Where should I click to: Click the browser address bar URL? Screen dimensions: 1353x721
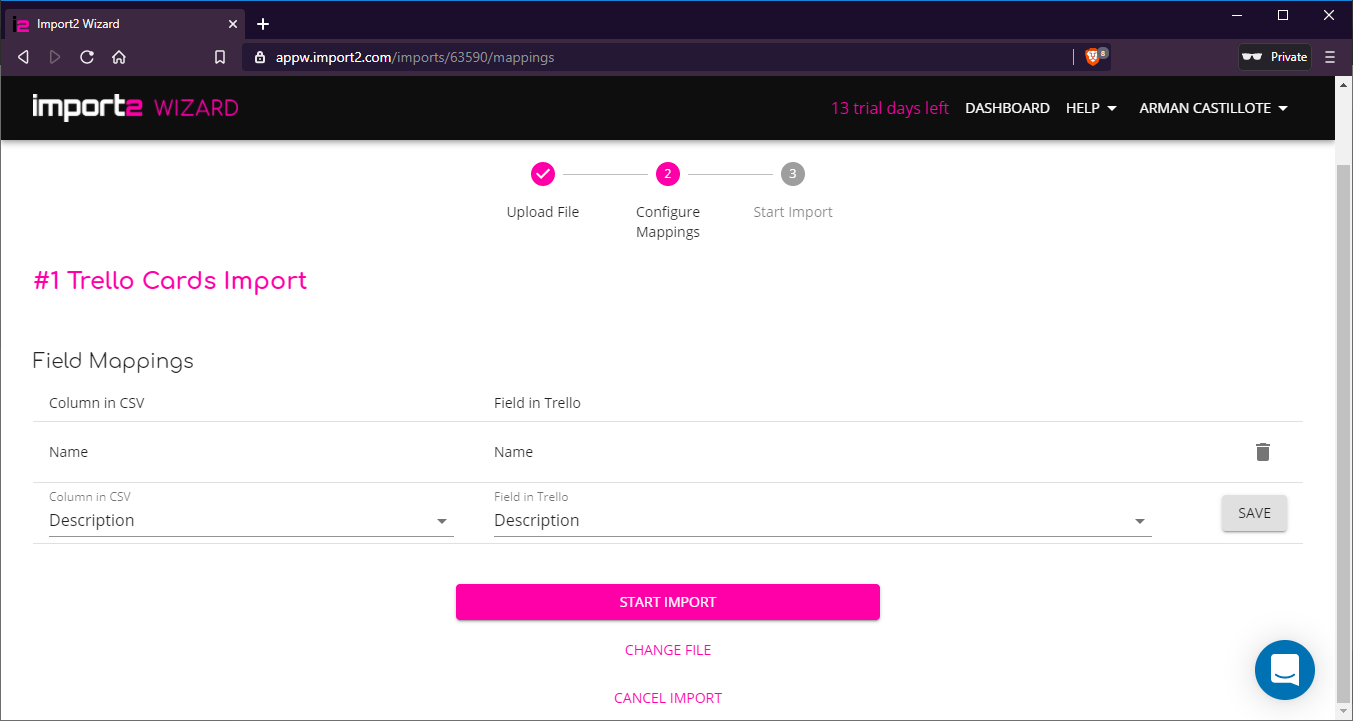[415, 57]
